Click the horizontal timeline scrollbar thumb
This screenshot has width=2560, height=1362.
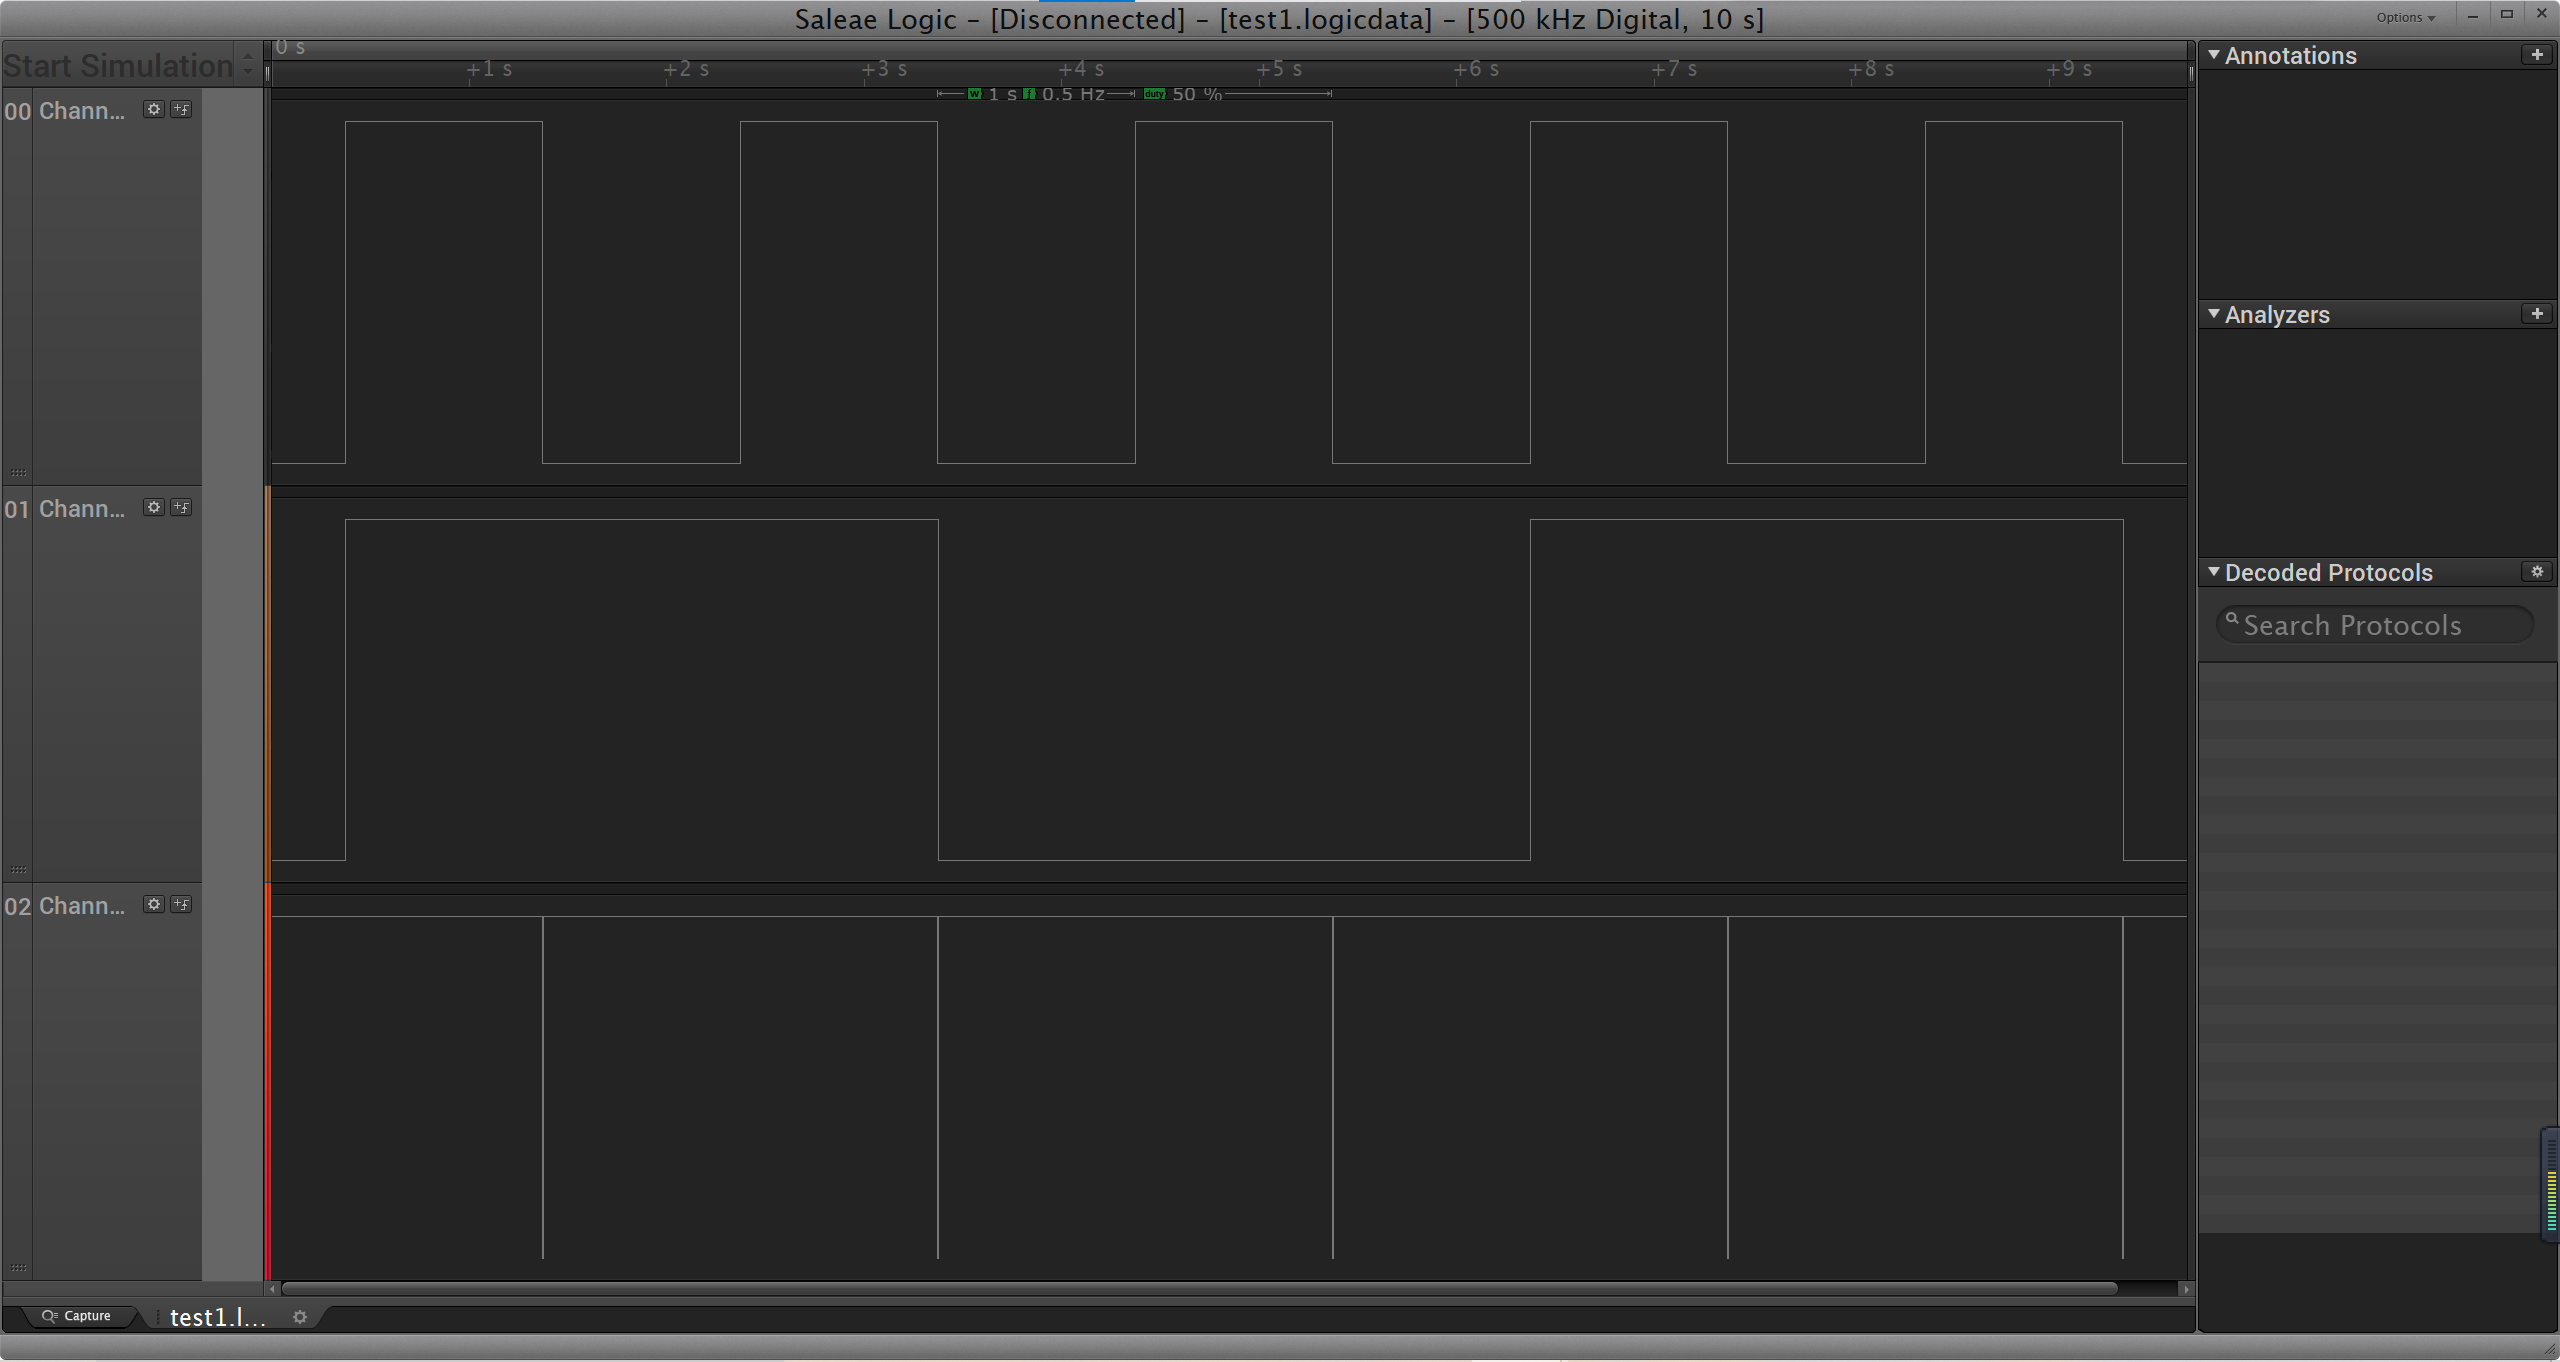pos(1199,1289)
